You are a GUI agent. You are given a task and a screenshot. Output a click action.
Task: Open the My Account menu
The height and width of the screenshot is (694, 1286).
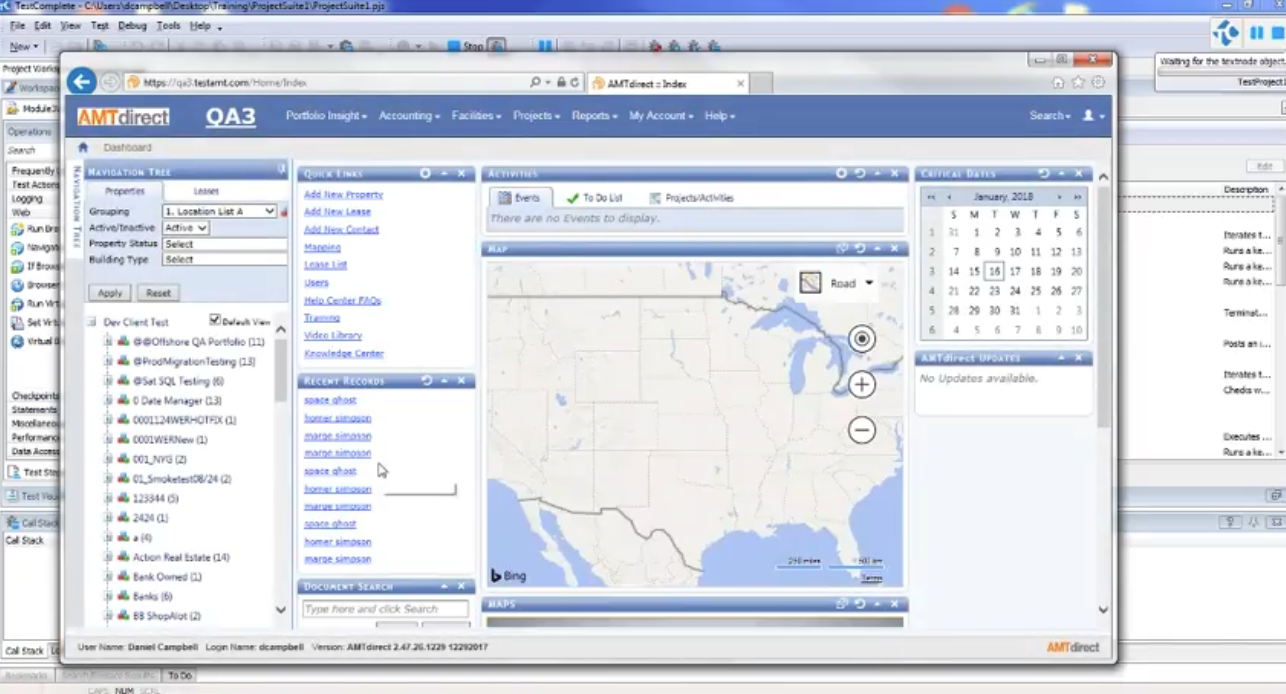pyautogui.click(x=660, y=116)
